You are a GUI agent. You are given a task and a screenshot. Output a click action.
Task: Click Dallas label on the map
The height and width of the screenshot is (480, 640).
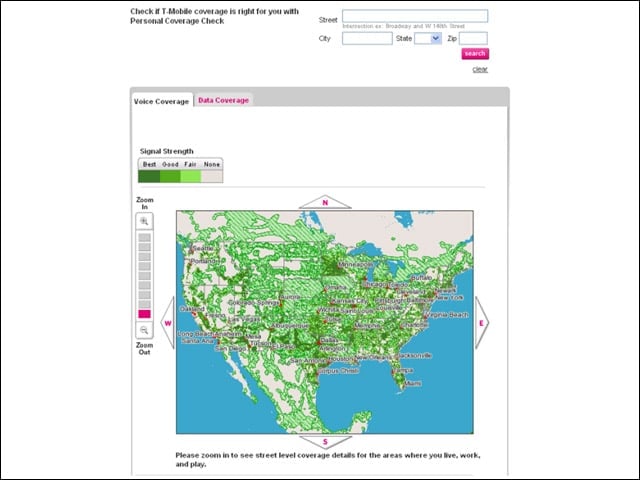[x=329, y=340]
